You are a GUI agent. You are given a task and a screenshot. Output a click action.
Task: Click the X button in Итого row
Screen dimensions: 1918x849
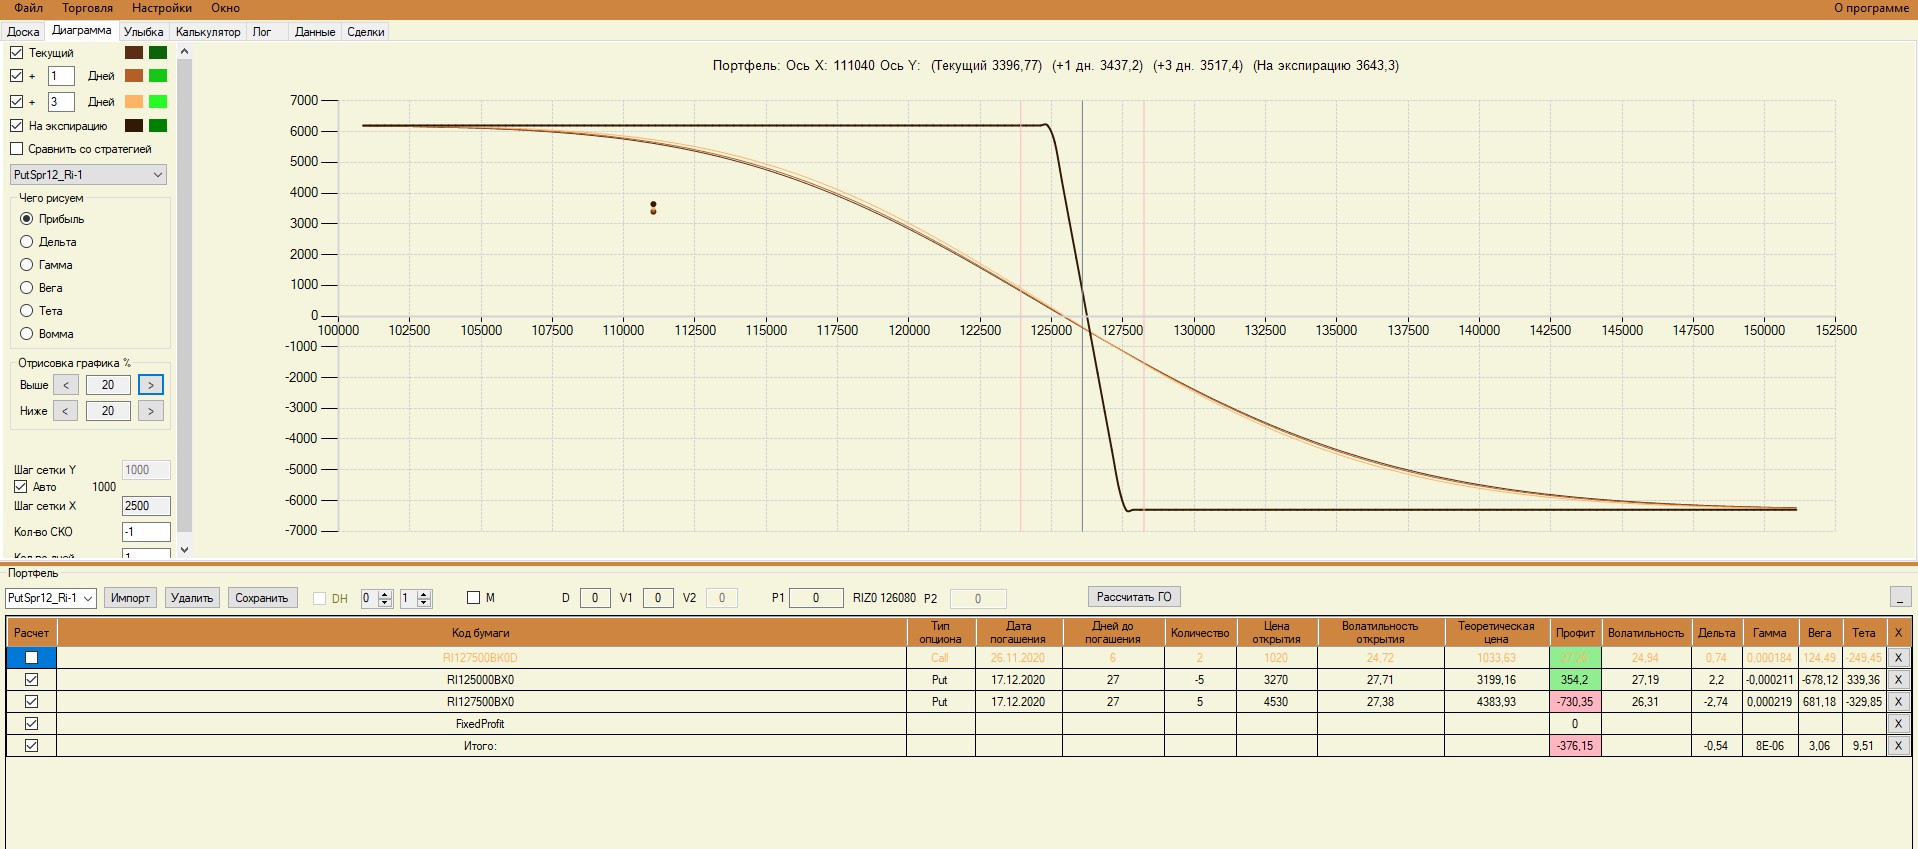(x=1897, y=746)
